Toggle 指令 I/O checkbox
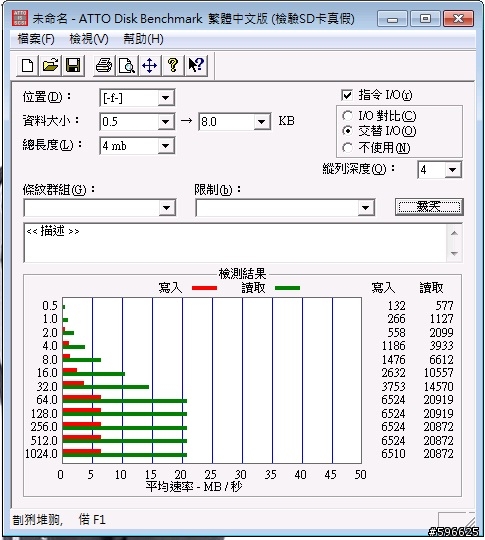This screenshot has width=485, height=540. (x=347, y=95)
